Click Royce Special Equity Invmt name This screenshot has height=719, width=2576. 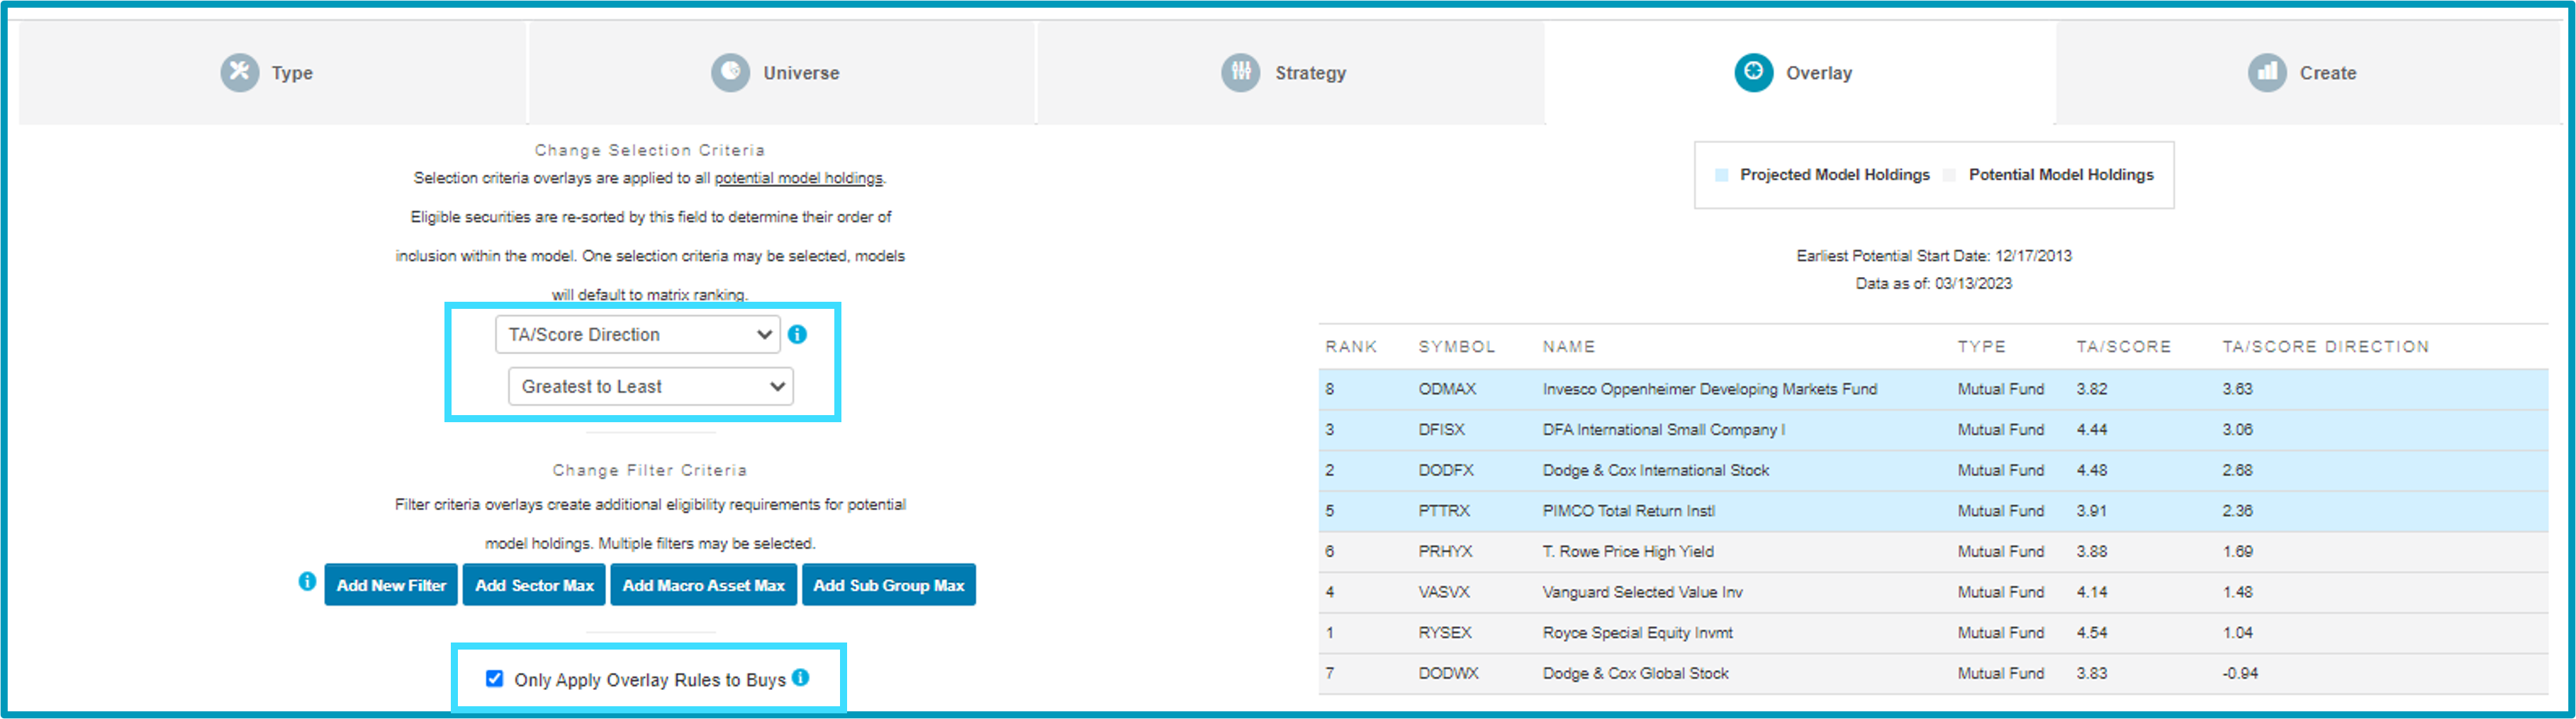click(1638, 633)
